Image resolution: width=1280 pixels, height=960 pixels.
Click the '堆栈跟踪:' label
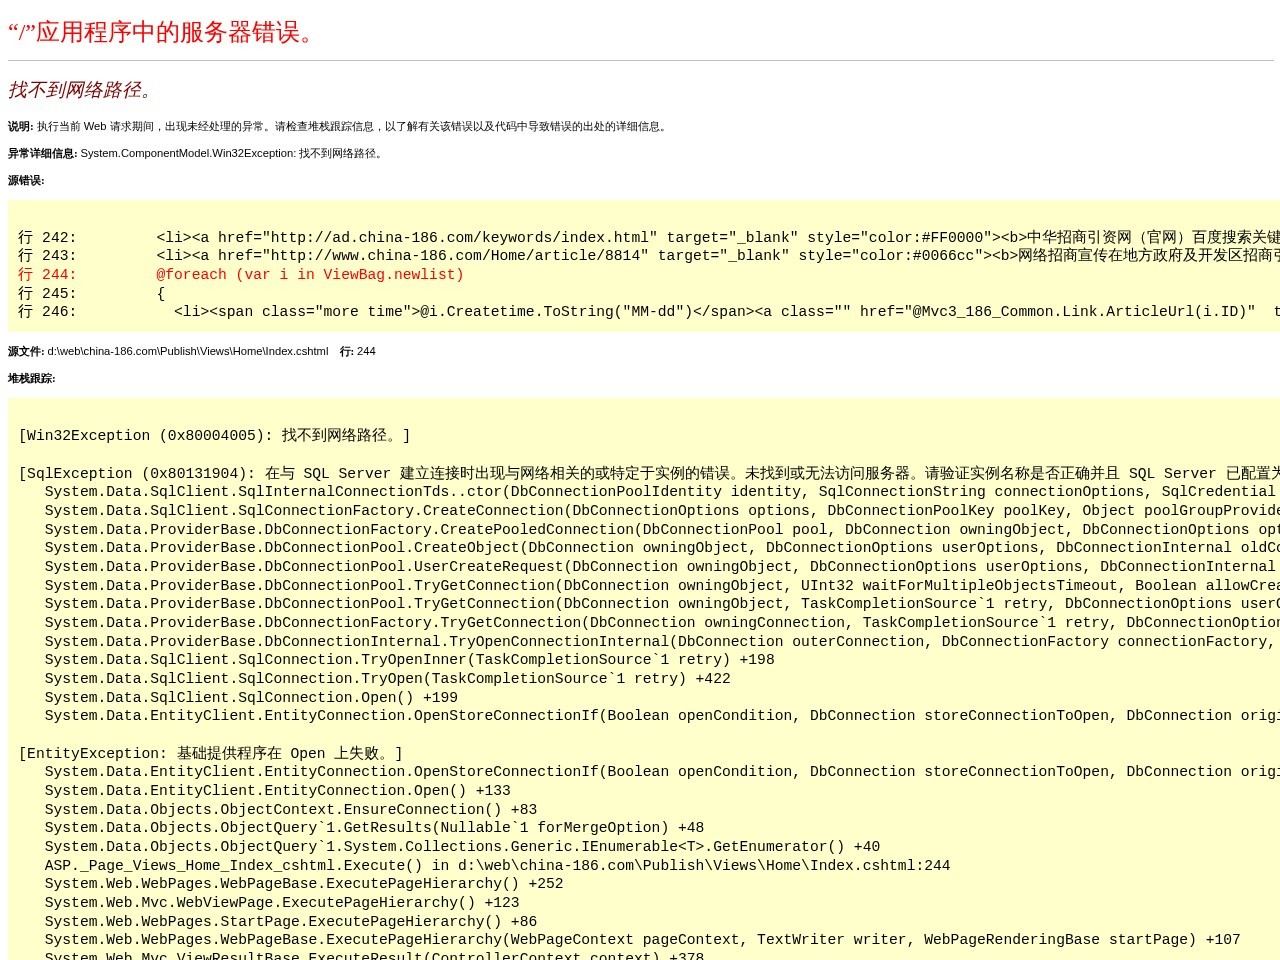tap(32, 379)
